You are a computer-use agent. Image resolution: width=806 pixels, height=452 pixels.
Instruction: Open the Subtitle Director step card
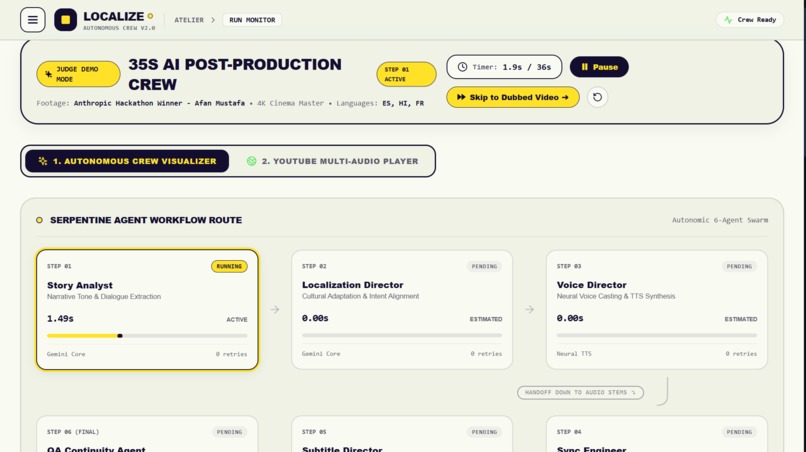[x=402, y=435]
